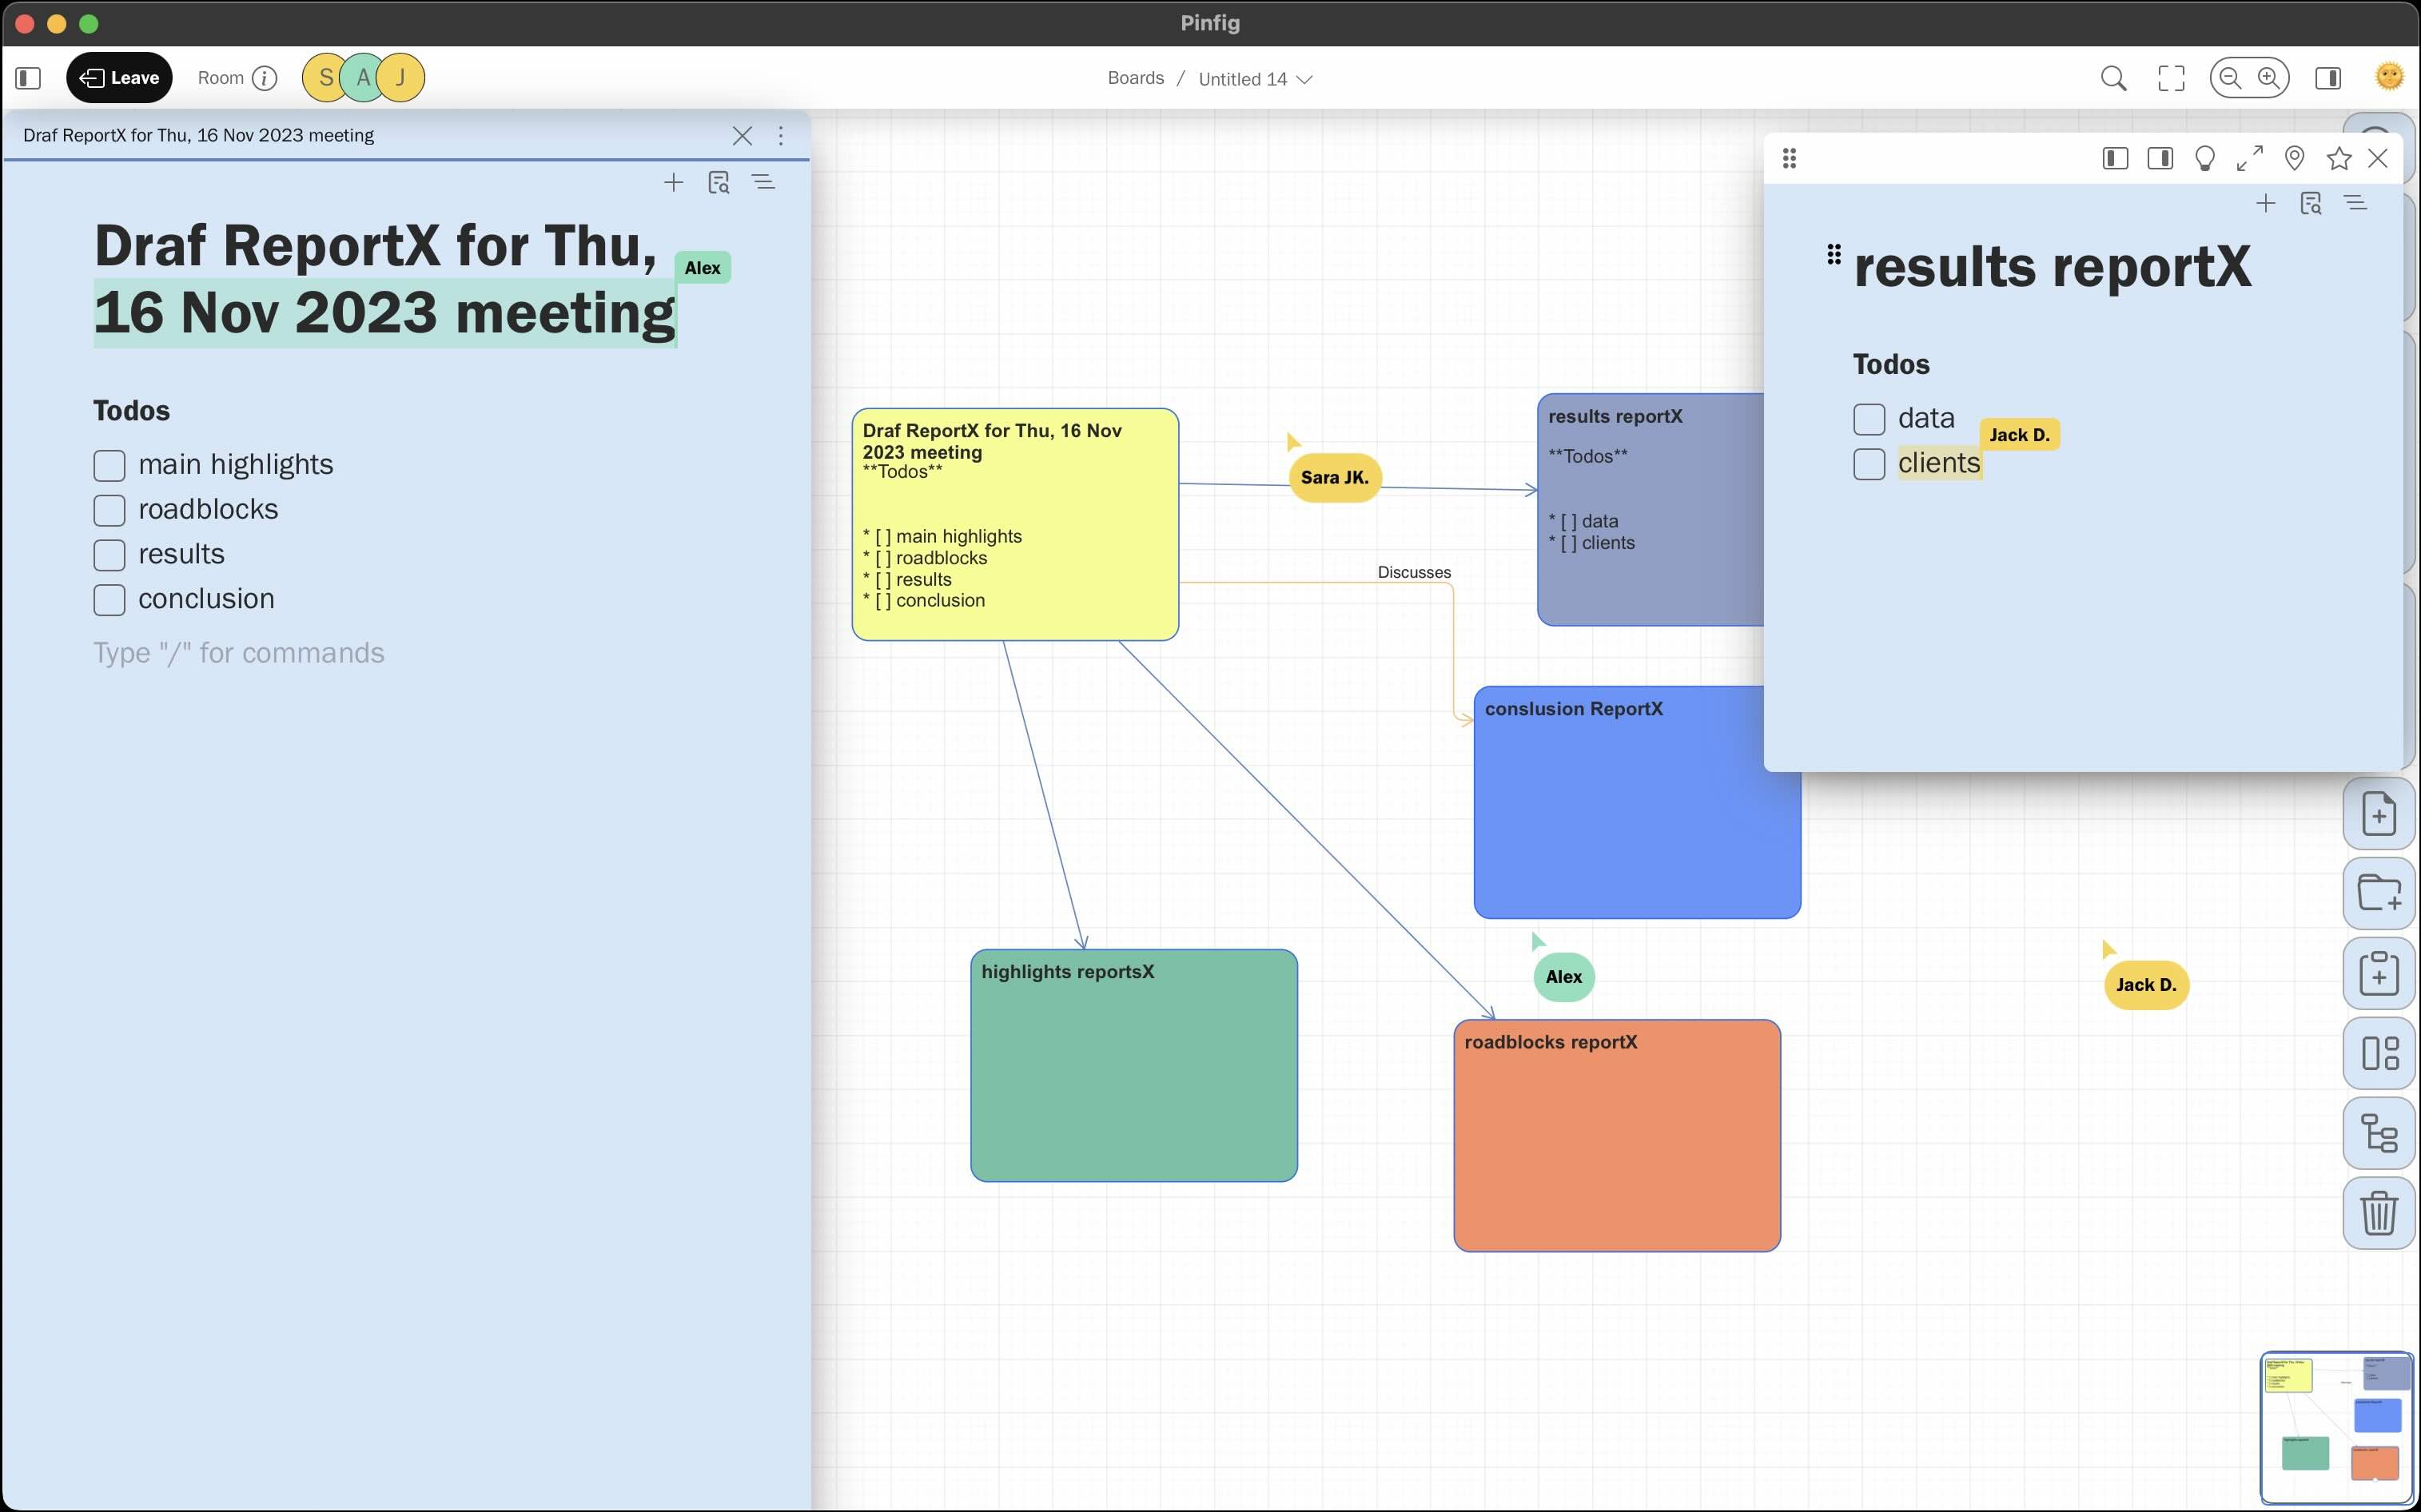Image resolution: width=2421 pixels, height=1512 pixels.
Task: Close the results reportX floating note
Action: click(x=2378, y=158)
